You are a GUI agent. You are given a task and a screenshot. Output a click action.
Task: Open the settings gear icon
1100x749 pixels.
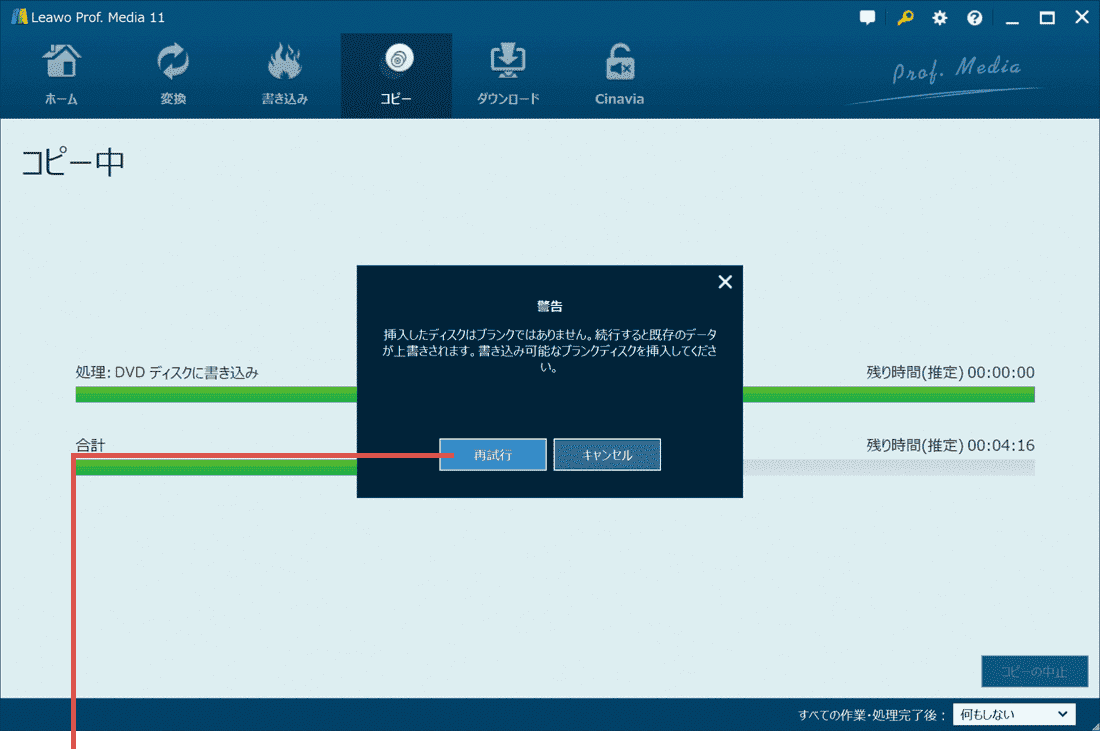tap(939, 17)
